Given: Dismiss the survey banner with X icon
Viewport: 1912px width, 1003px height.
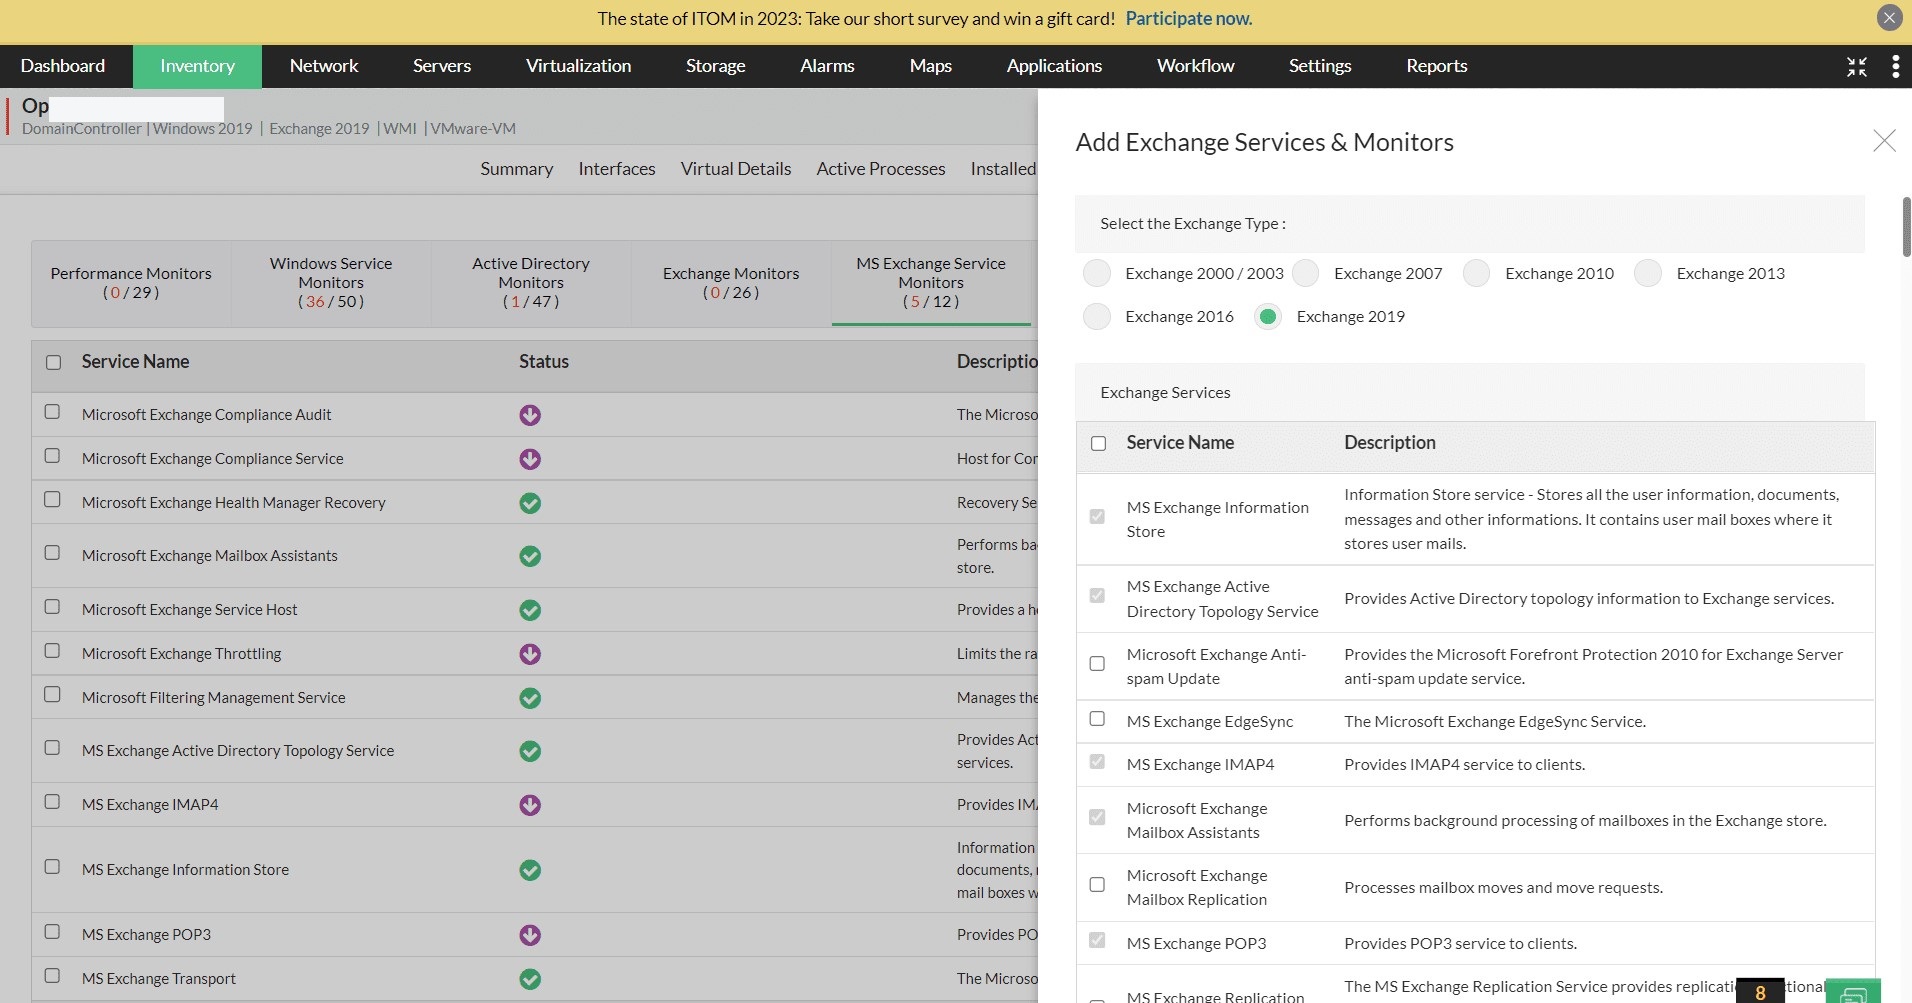Looking at the screenshot, I should click(1889, 18).
